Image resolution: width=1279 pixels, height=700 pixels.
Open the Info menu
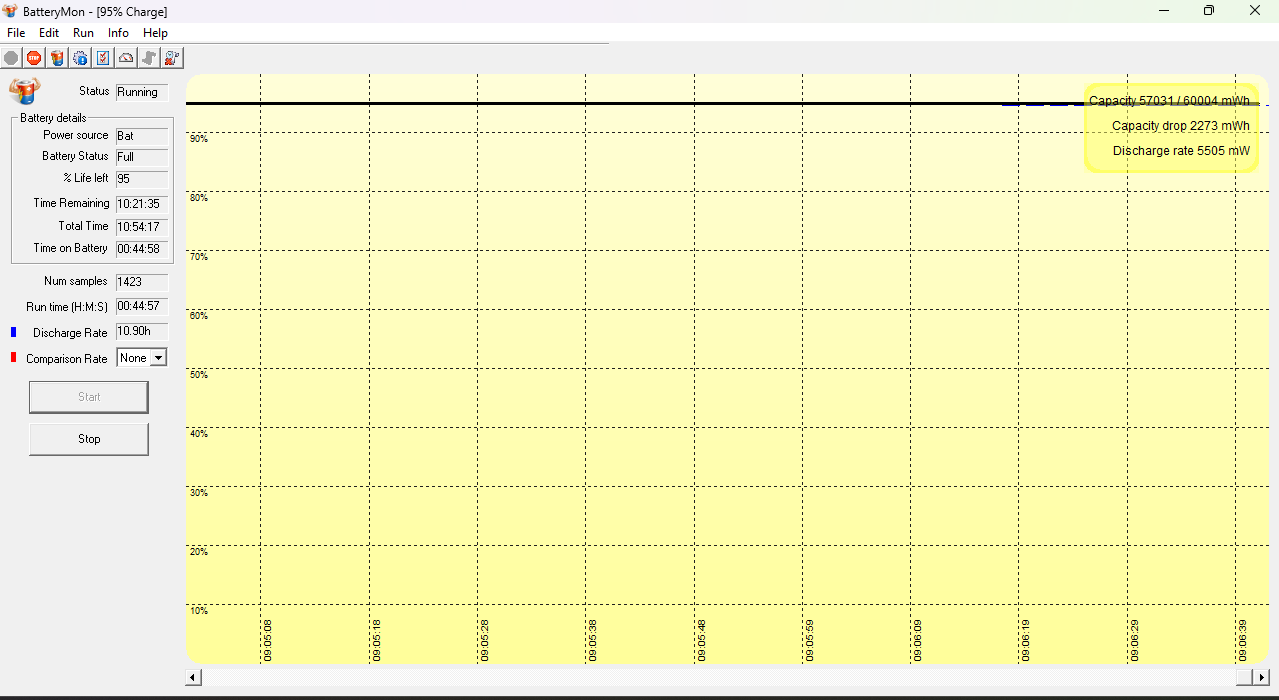click(x=118, y=33)
